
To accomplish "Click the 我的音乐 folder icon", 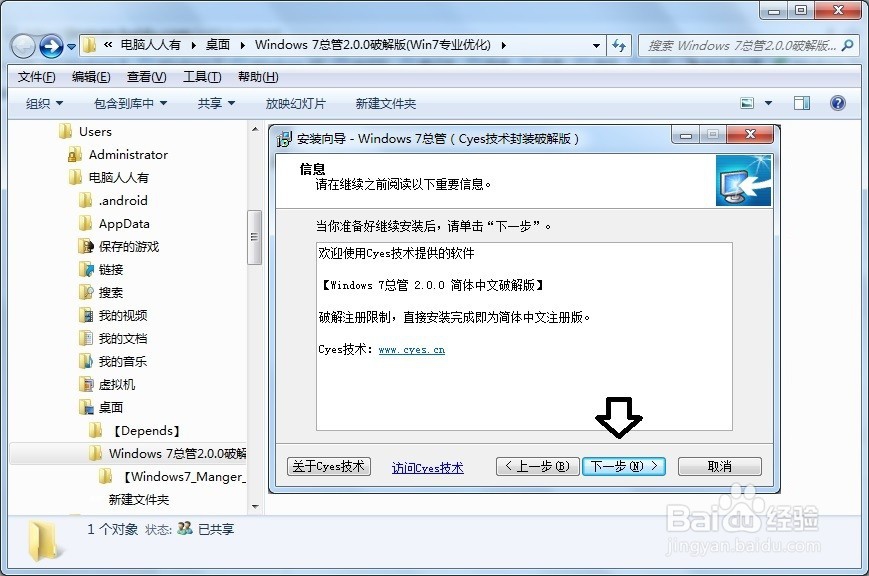I will tap(86, 362).
